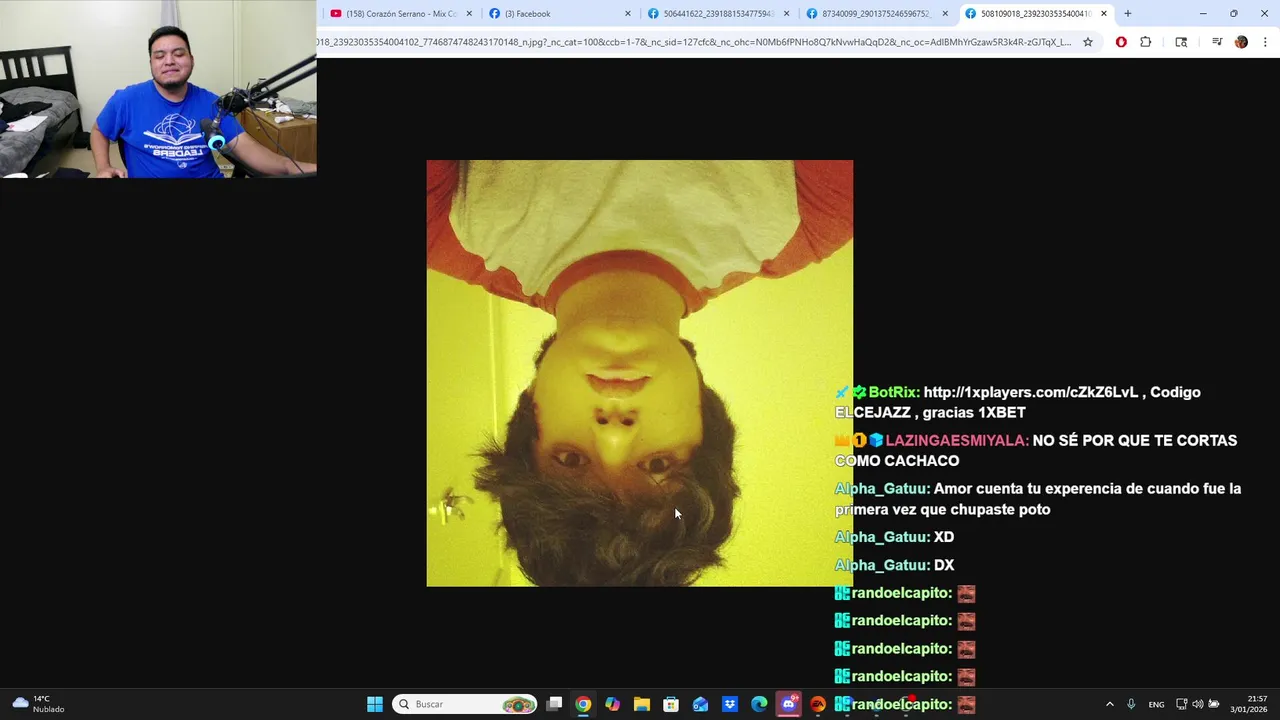
Task: Click Alpha_Gatuu's DX message
Action: coord(944,565)
